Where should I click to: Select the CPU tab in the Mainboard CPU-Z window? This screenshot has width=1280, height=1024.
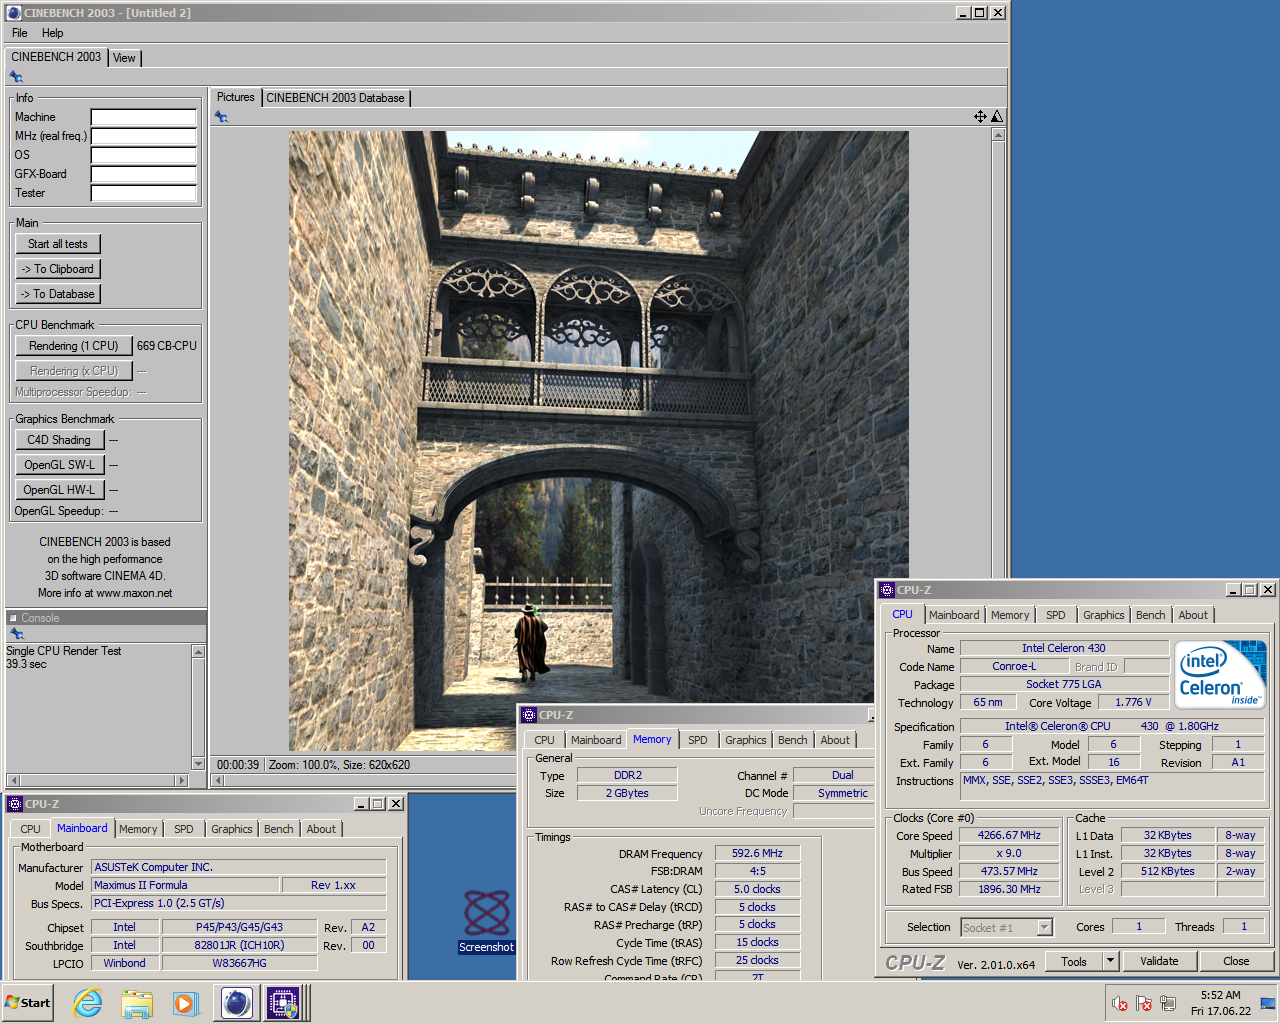[30, 829]
